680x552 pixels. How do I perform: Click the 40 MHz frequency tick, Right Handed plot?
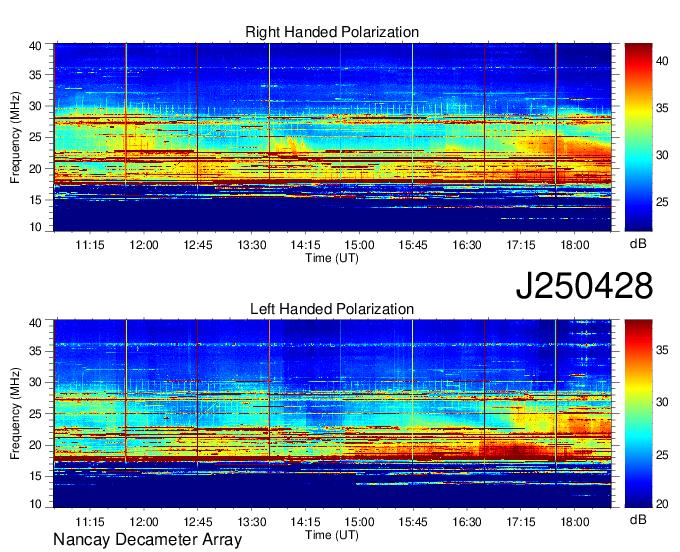(x=36, y=46)
